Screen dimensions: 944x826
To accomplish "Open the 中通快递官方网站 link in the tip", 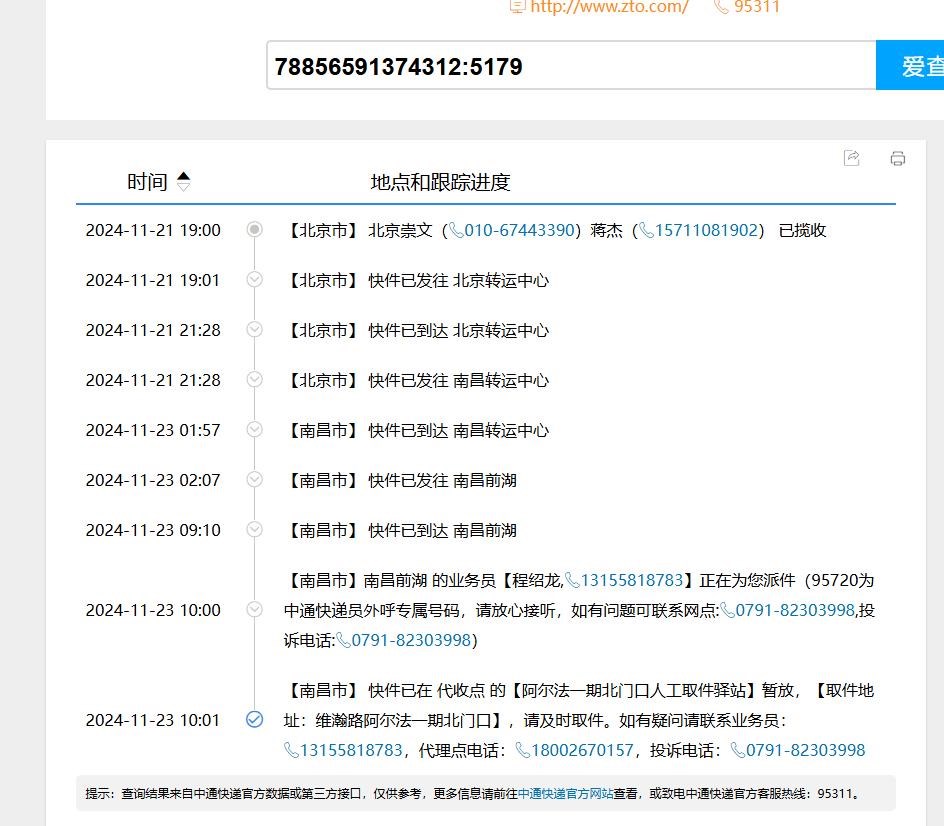I will [x=565, y=793].
